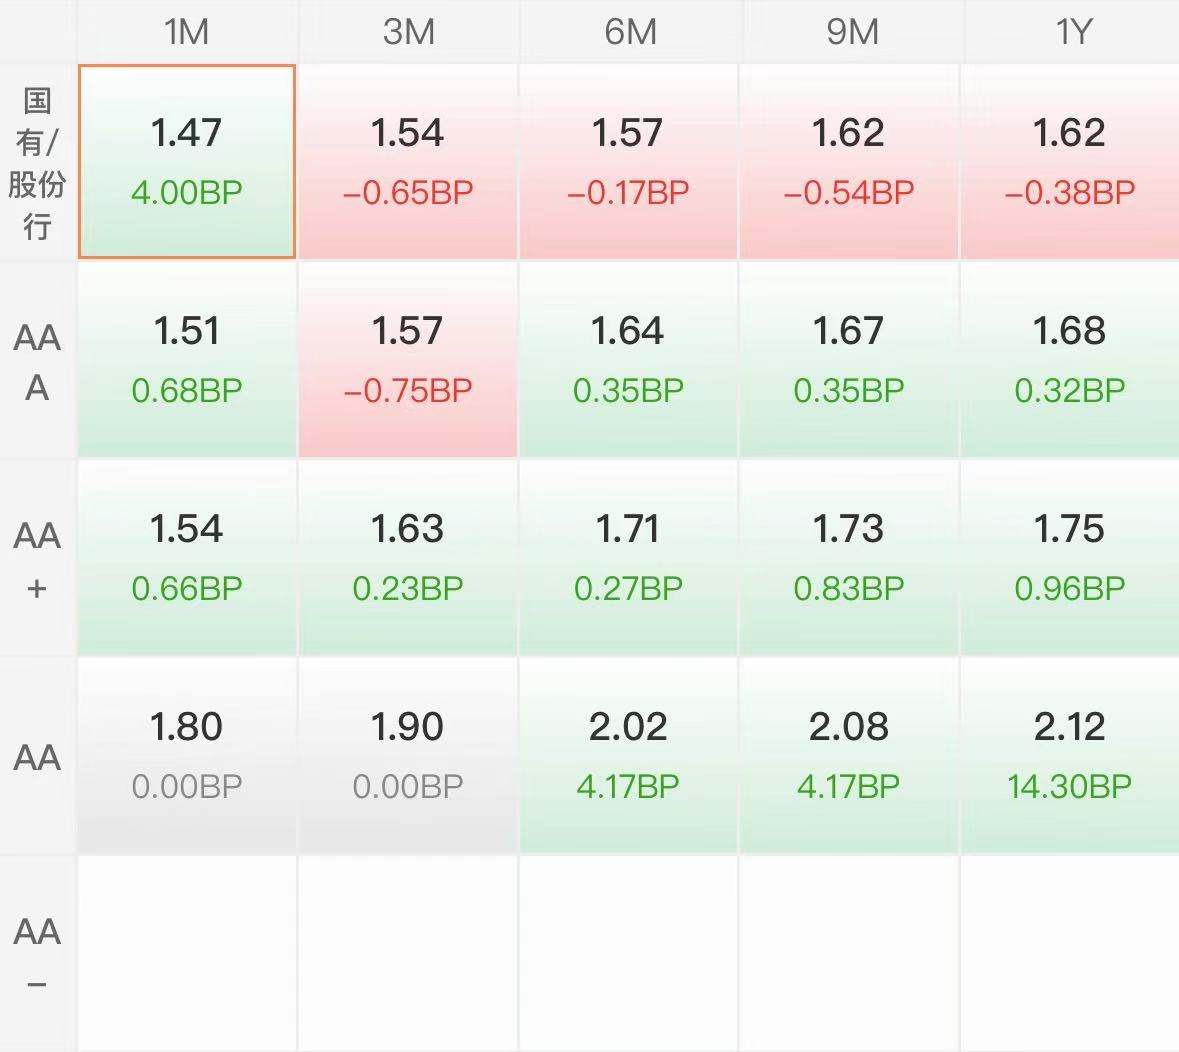
Task: Click the AAA row label
Action: [x=37, y=361]
